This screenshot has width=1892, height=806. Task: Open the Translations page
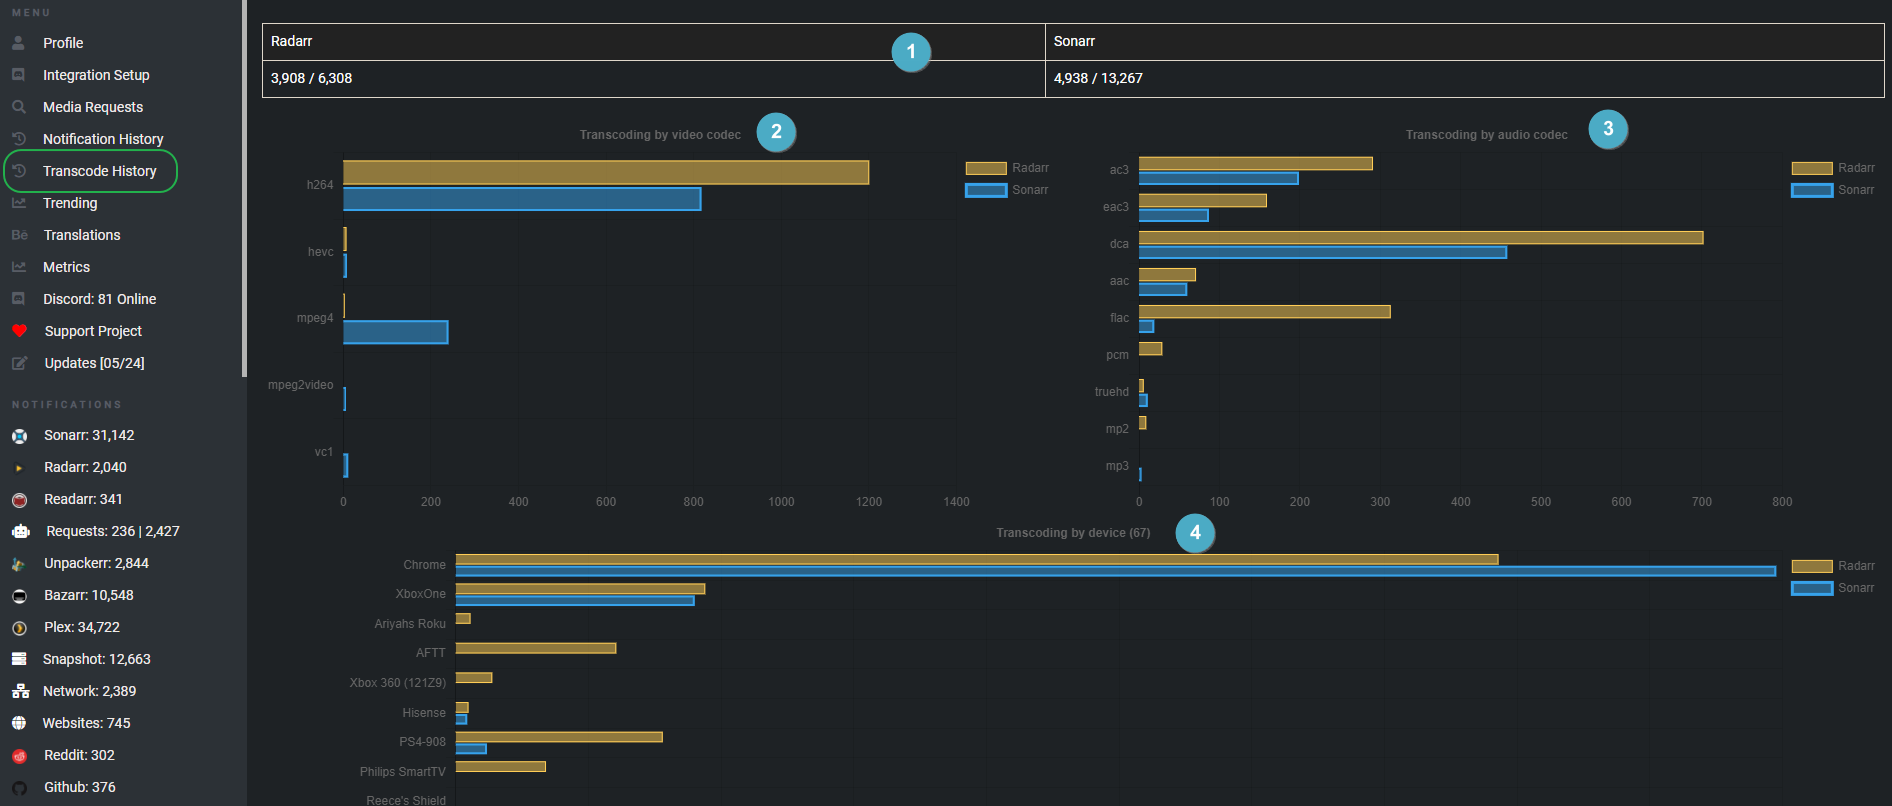click(82, 235)
